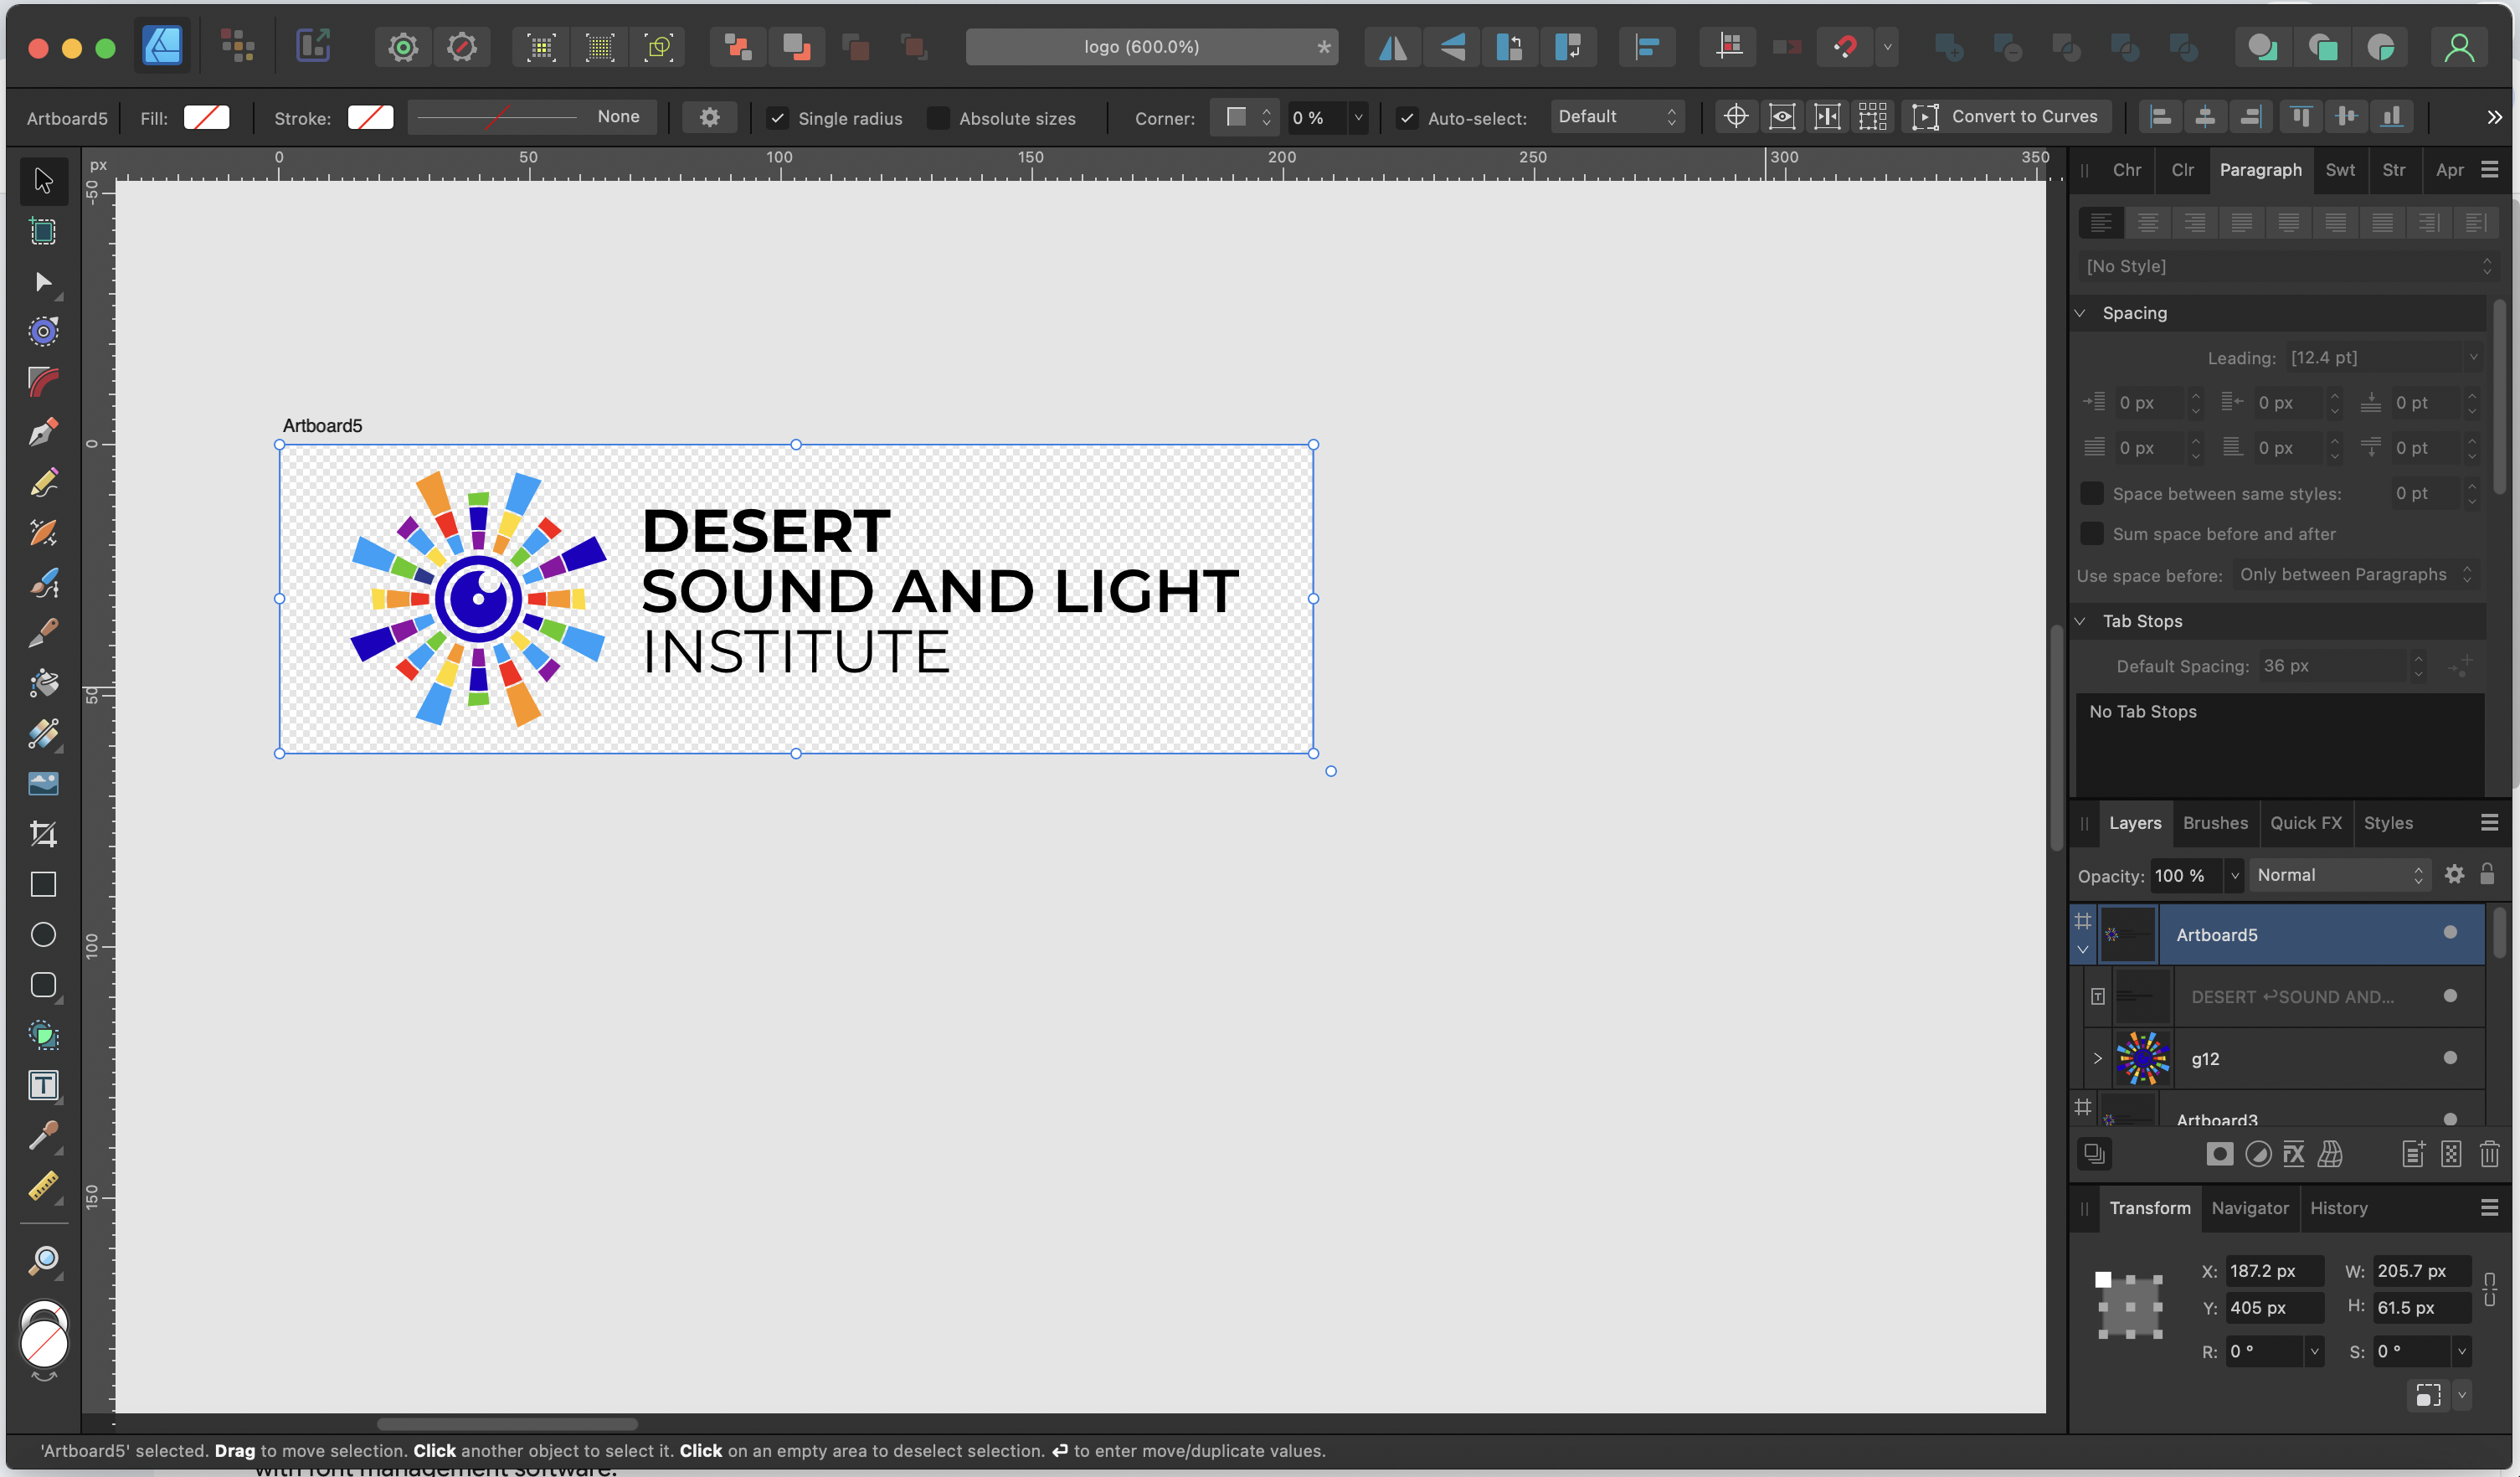Image resolution: width=2520 pixels, height=1477 pixels.
Task: Toggle the Single radius checkbox
Action: [x=777, y=118]
